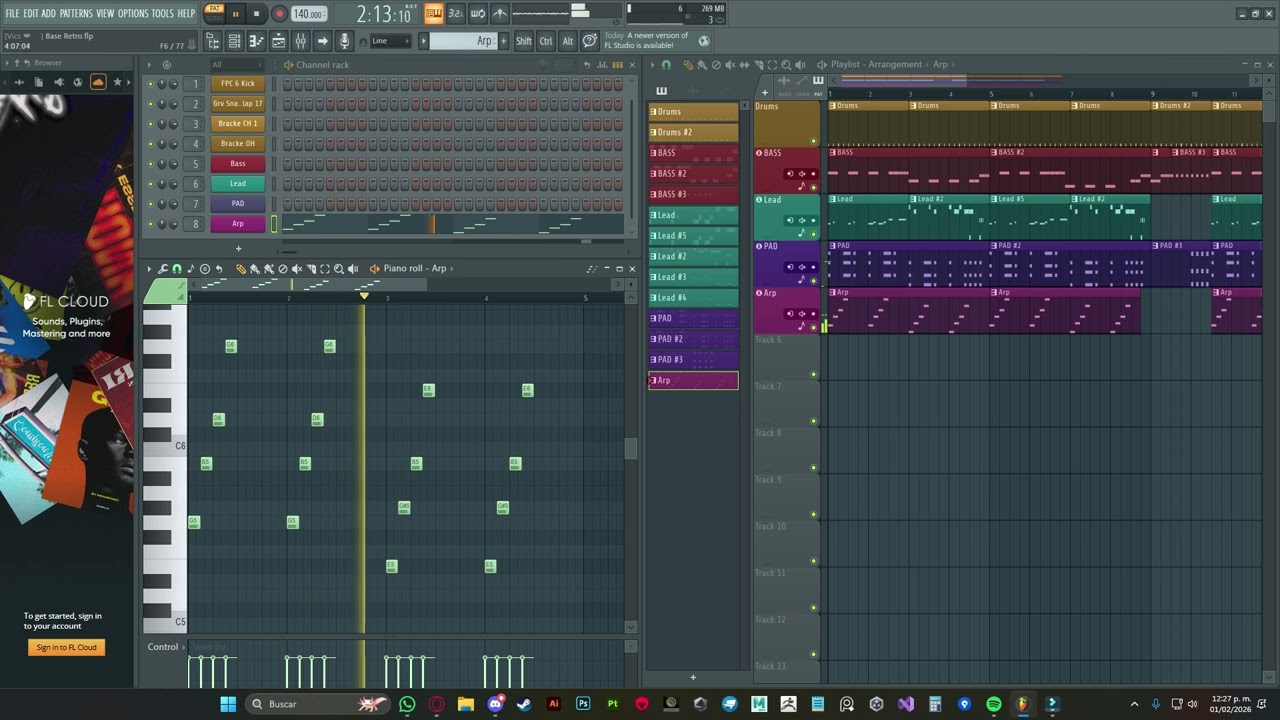This screenshot has width=1280, height=720.
Task: Open the Line snap dropdown
Action: point(390,41)
